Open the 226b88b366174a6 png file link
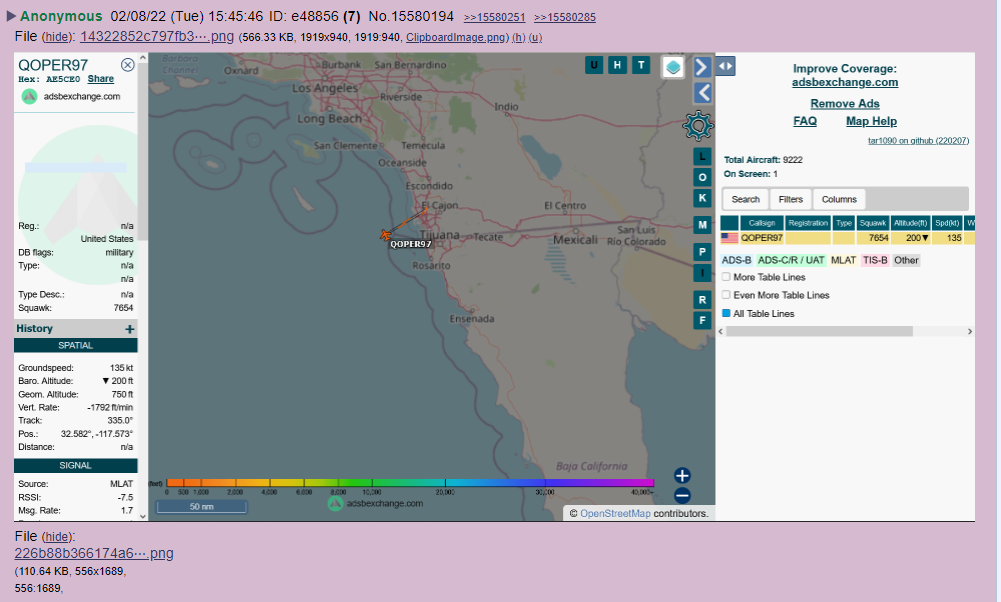1001x602 pixels. [94, 553]
